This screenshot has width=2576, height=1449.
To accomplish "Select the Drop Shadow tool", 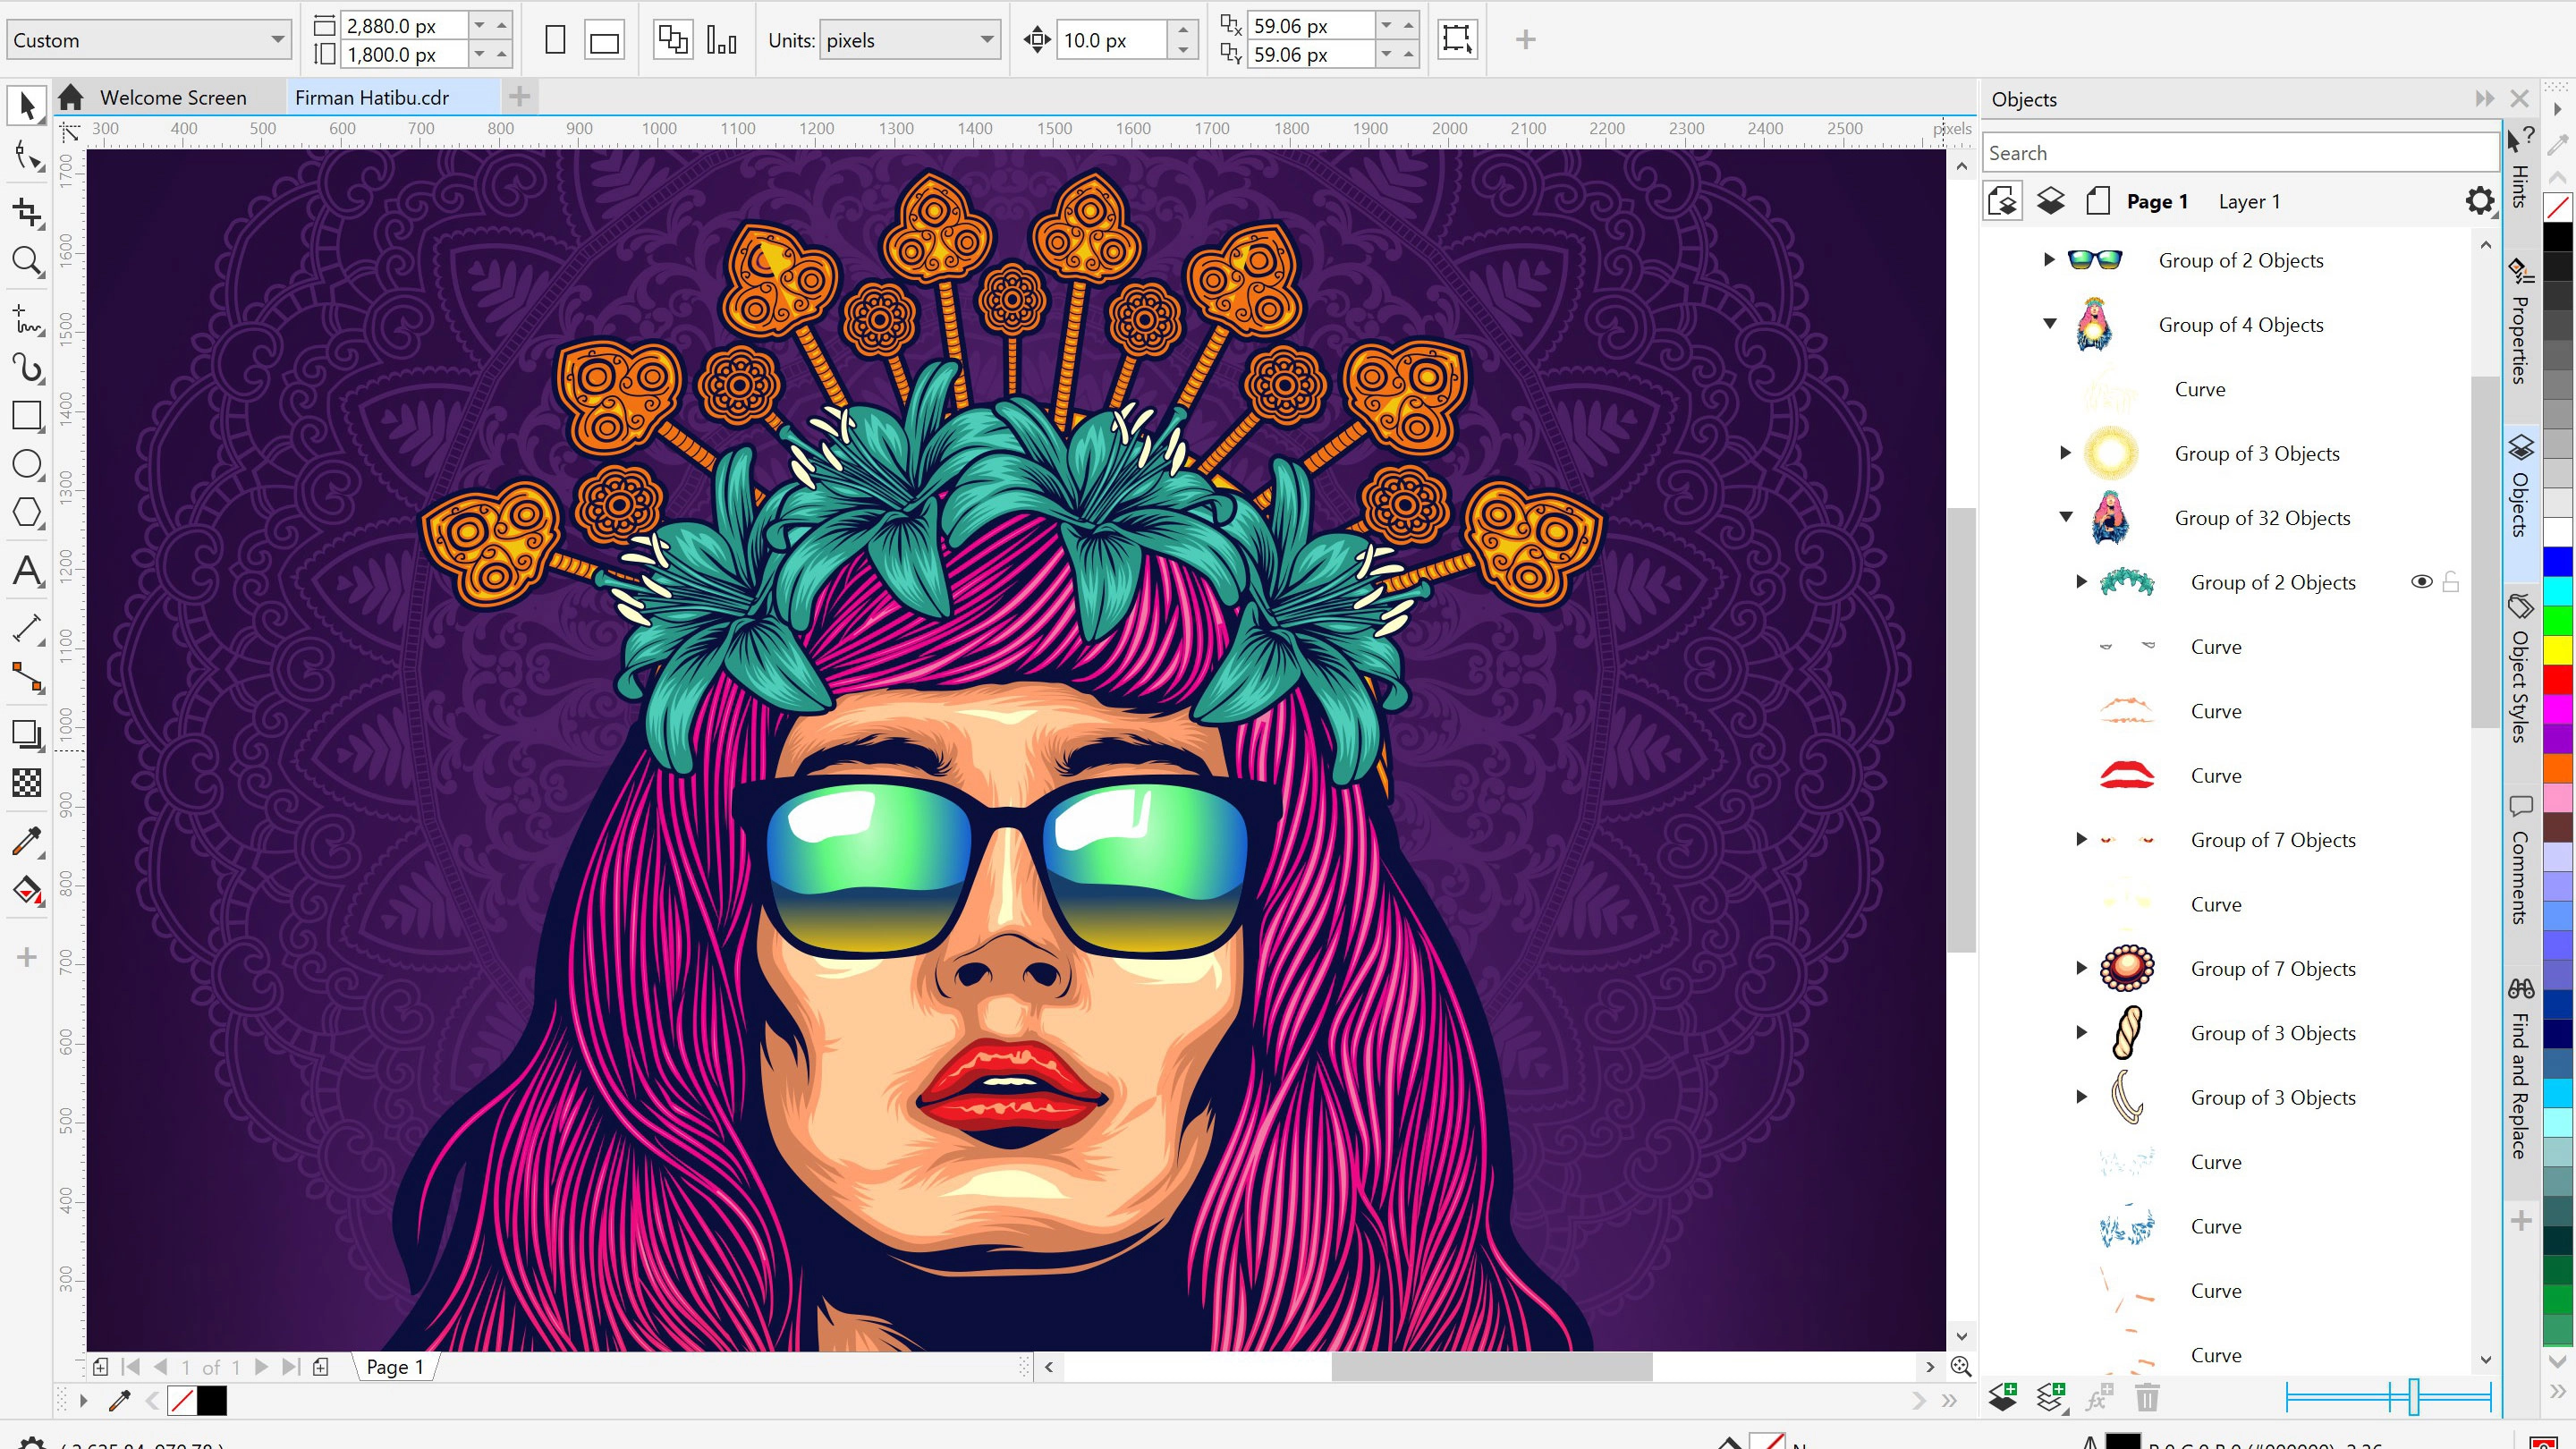I will (27, 734).
